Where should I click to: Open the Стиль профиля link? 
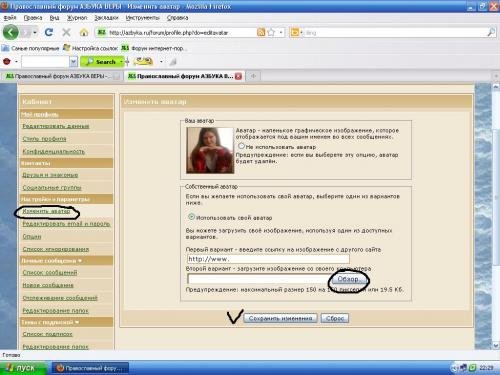click(44, 139)
